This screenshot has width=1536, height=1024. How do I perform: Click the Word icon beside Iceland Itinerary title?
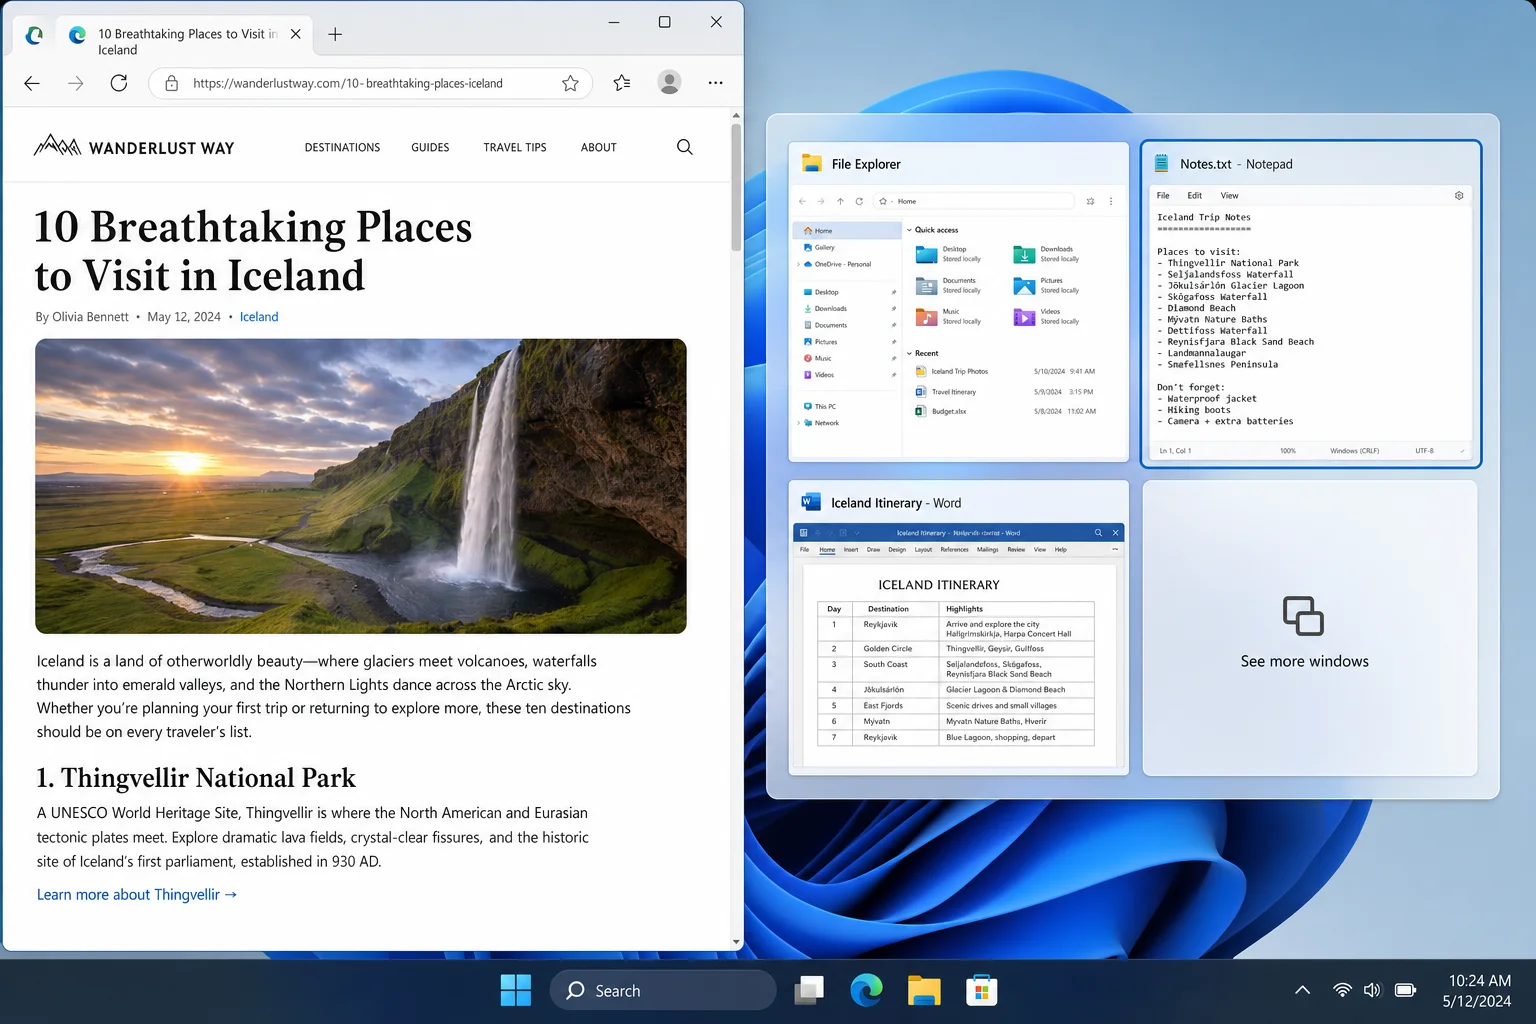point(811,502)
